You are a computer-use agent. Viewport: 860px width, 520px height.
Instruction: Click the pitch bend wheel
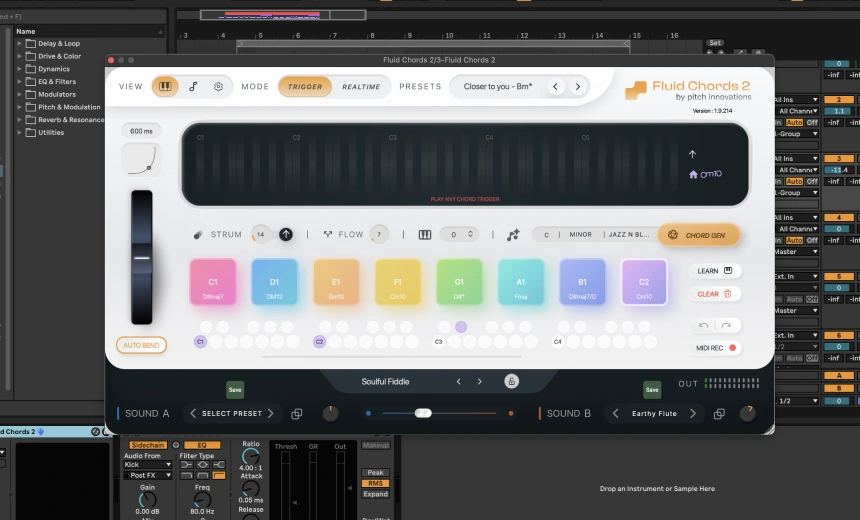point(142,257)
